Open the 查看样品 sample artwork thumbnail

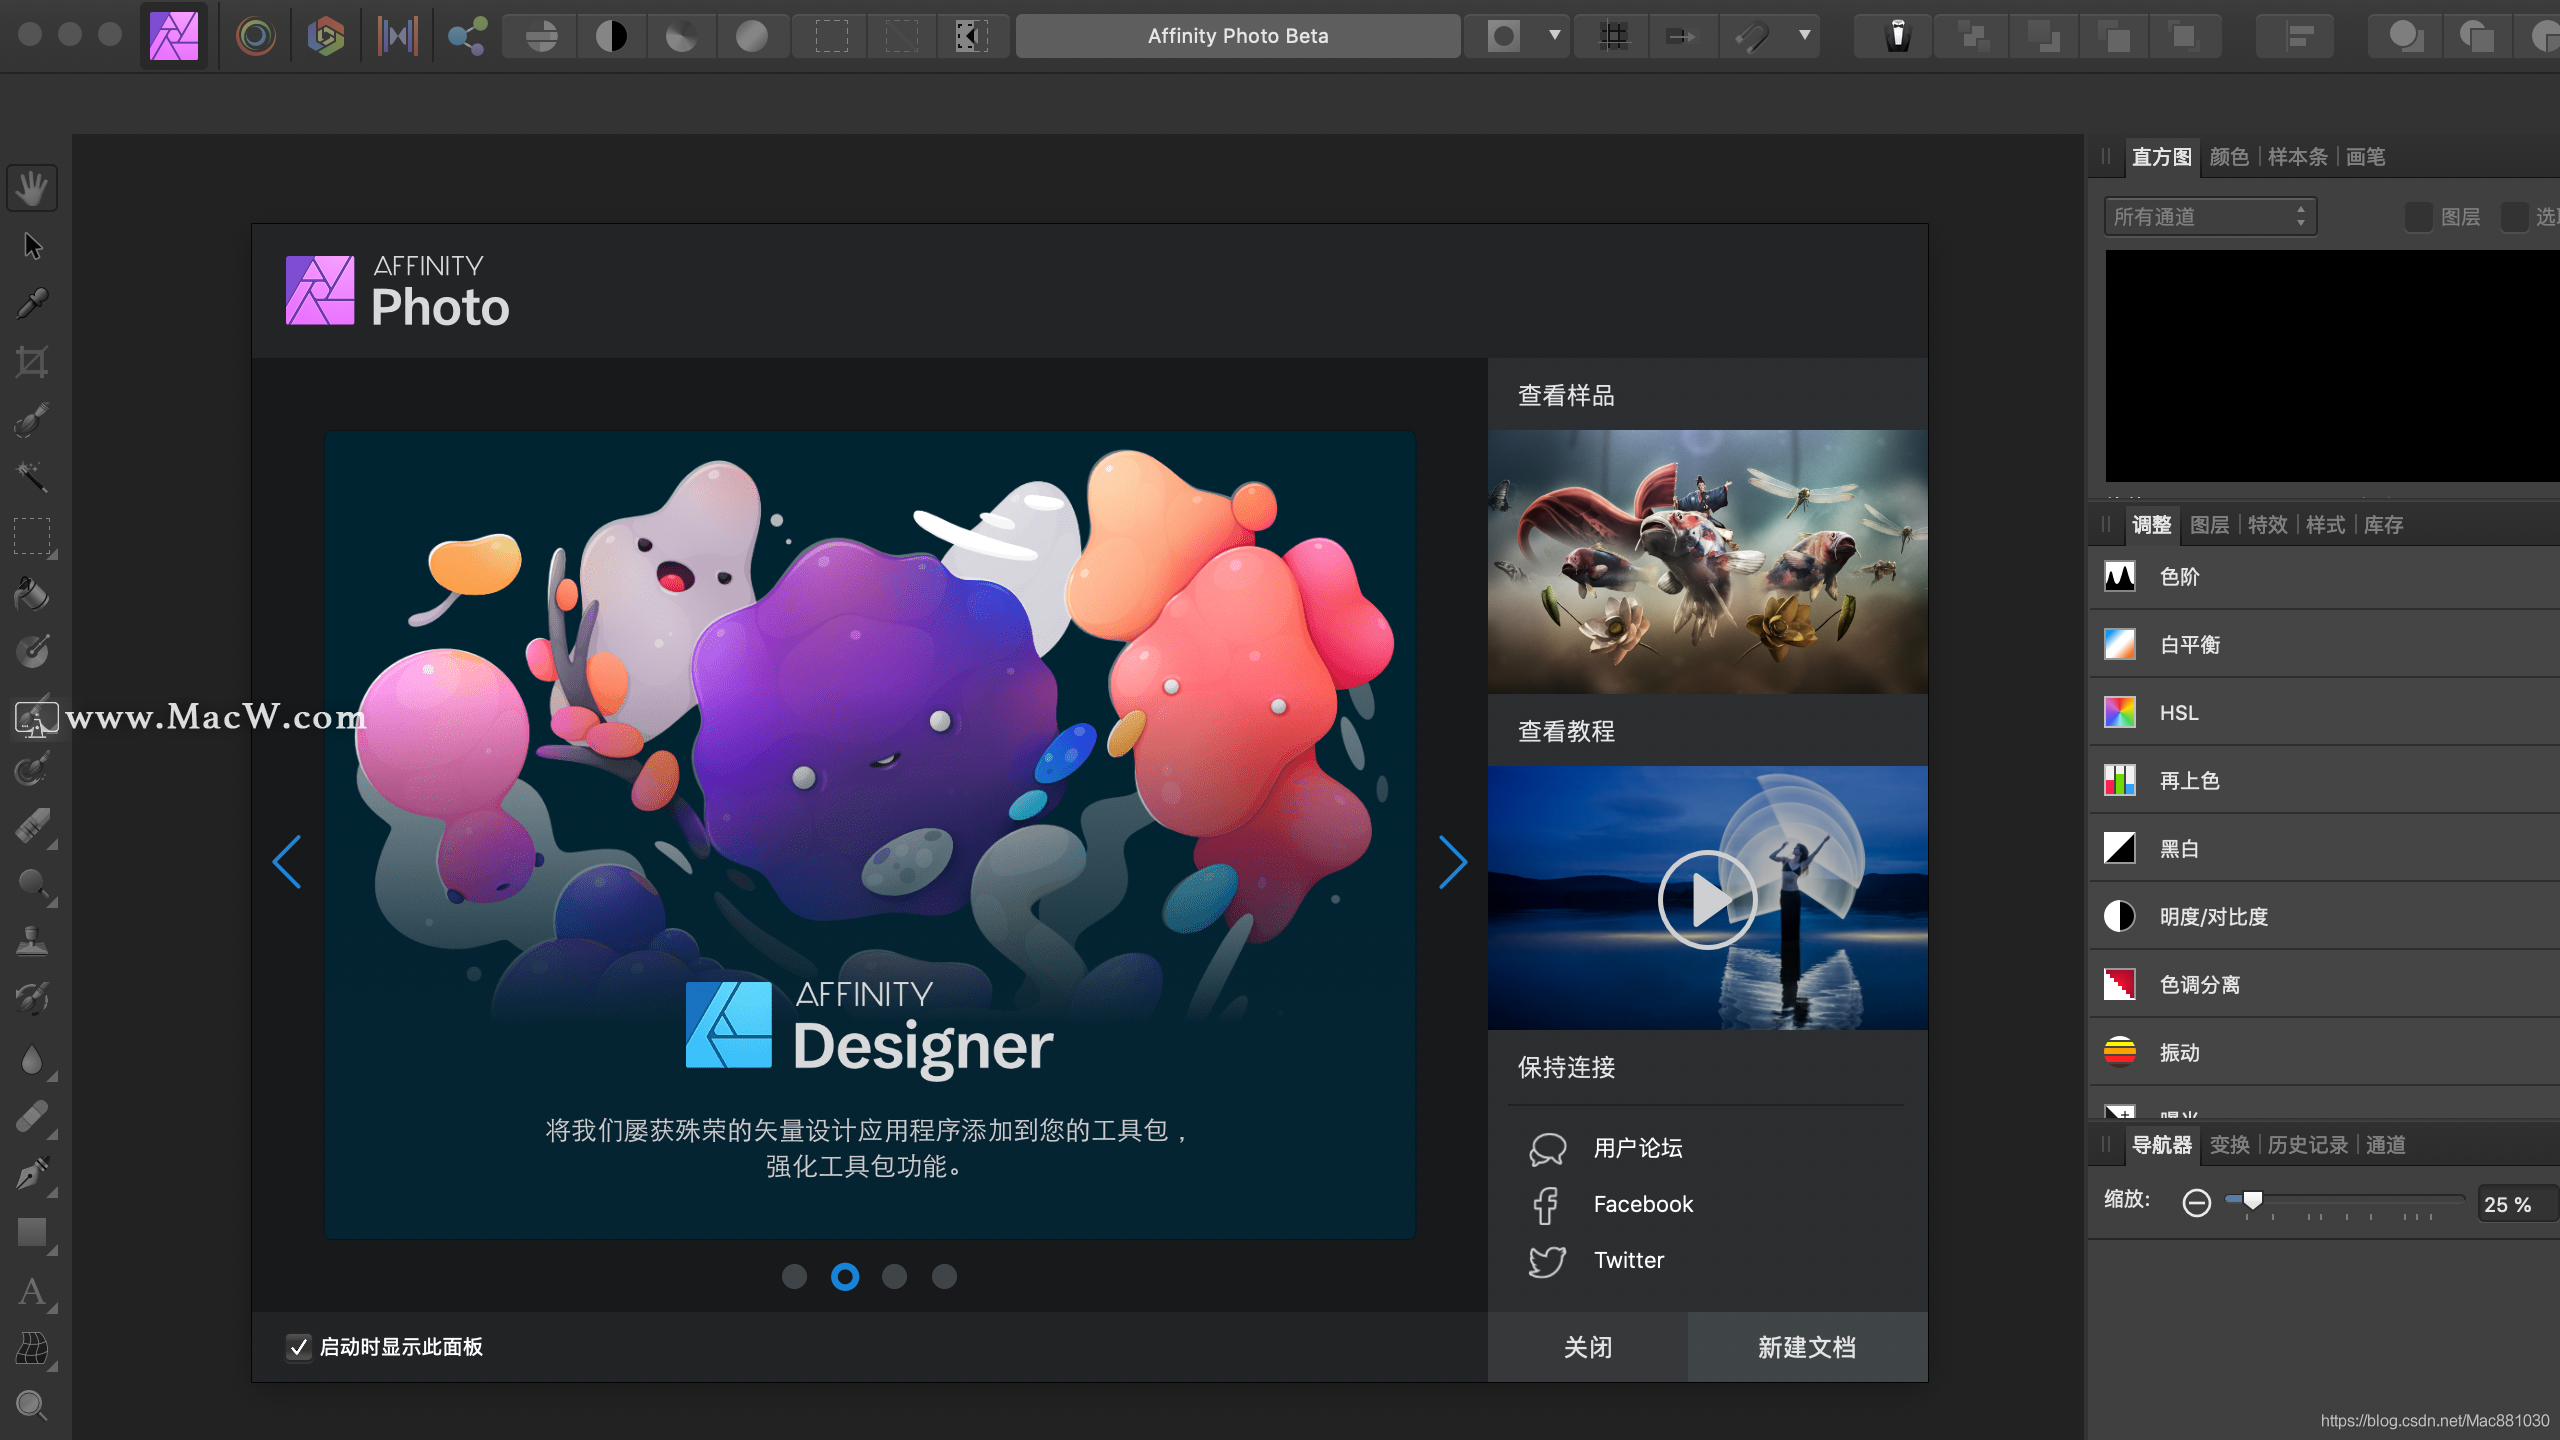pyautogui.click(x=1707, y=562)
